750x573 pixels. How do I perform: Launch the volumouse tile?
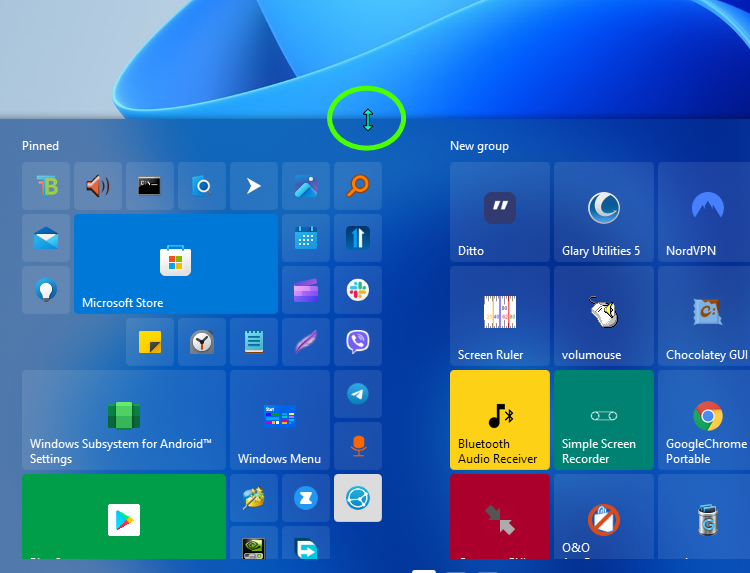coord(604,316)
